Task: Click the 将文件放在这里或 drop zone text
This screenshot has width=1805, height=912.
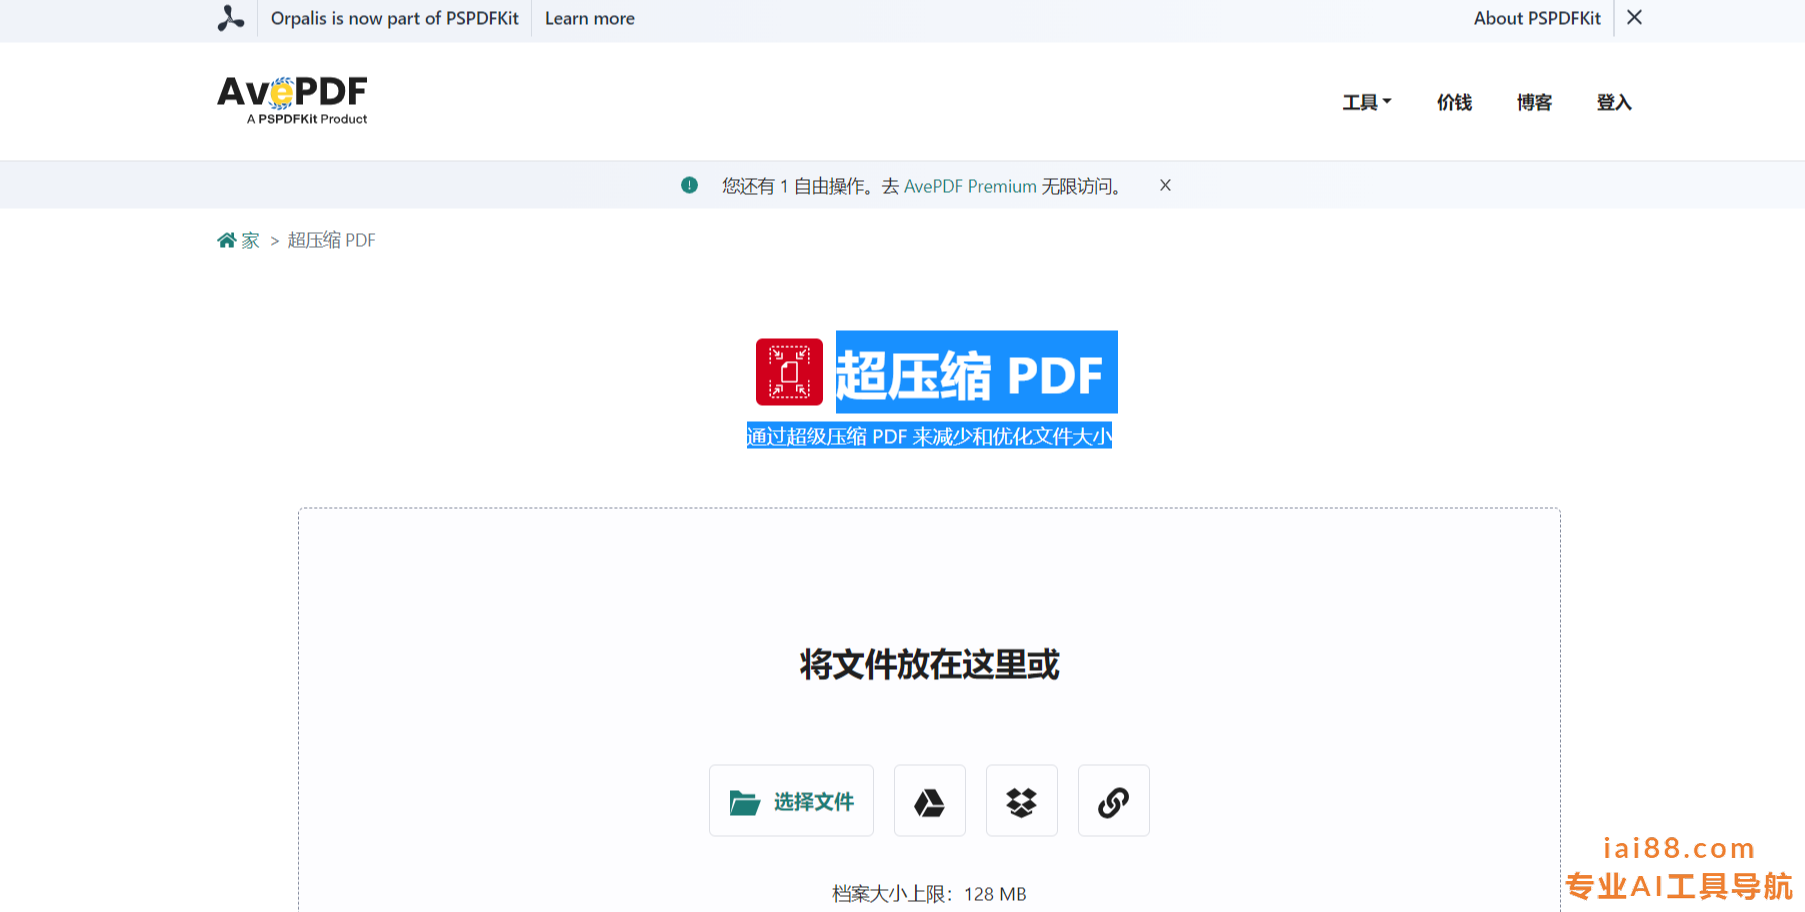Action: coord(929,664)
